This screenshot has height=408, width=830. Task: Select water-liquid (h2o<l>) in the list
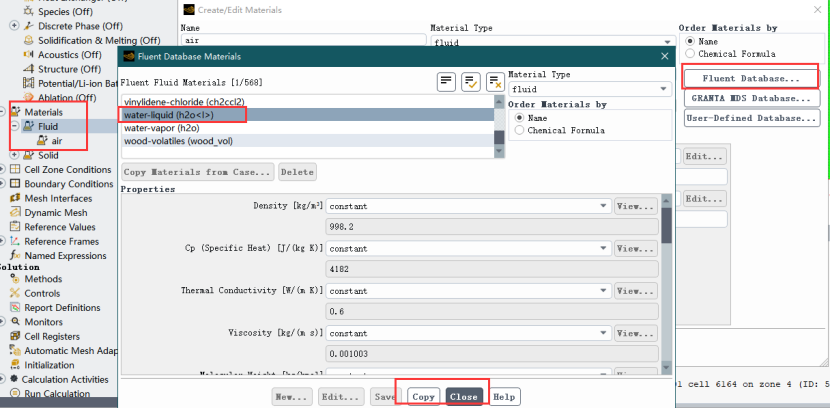tap(308, 115)
